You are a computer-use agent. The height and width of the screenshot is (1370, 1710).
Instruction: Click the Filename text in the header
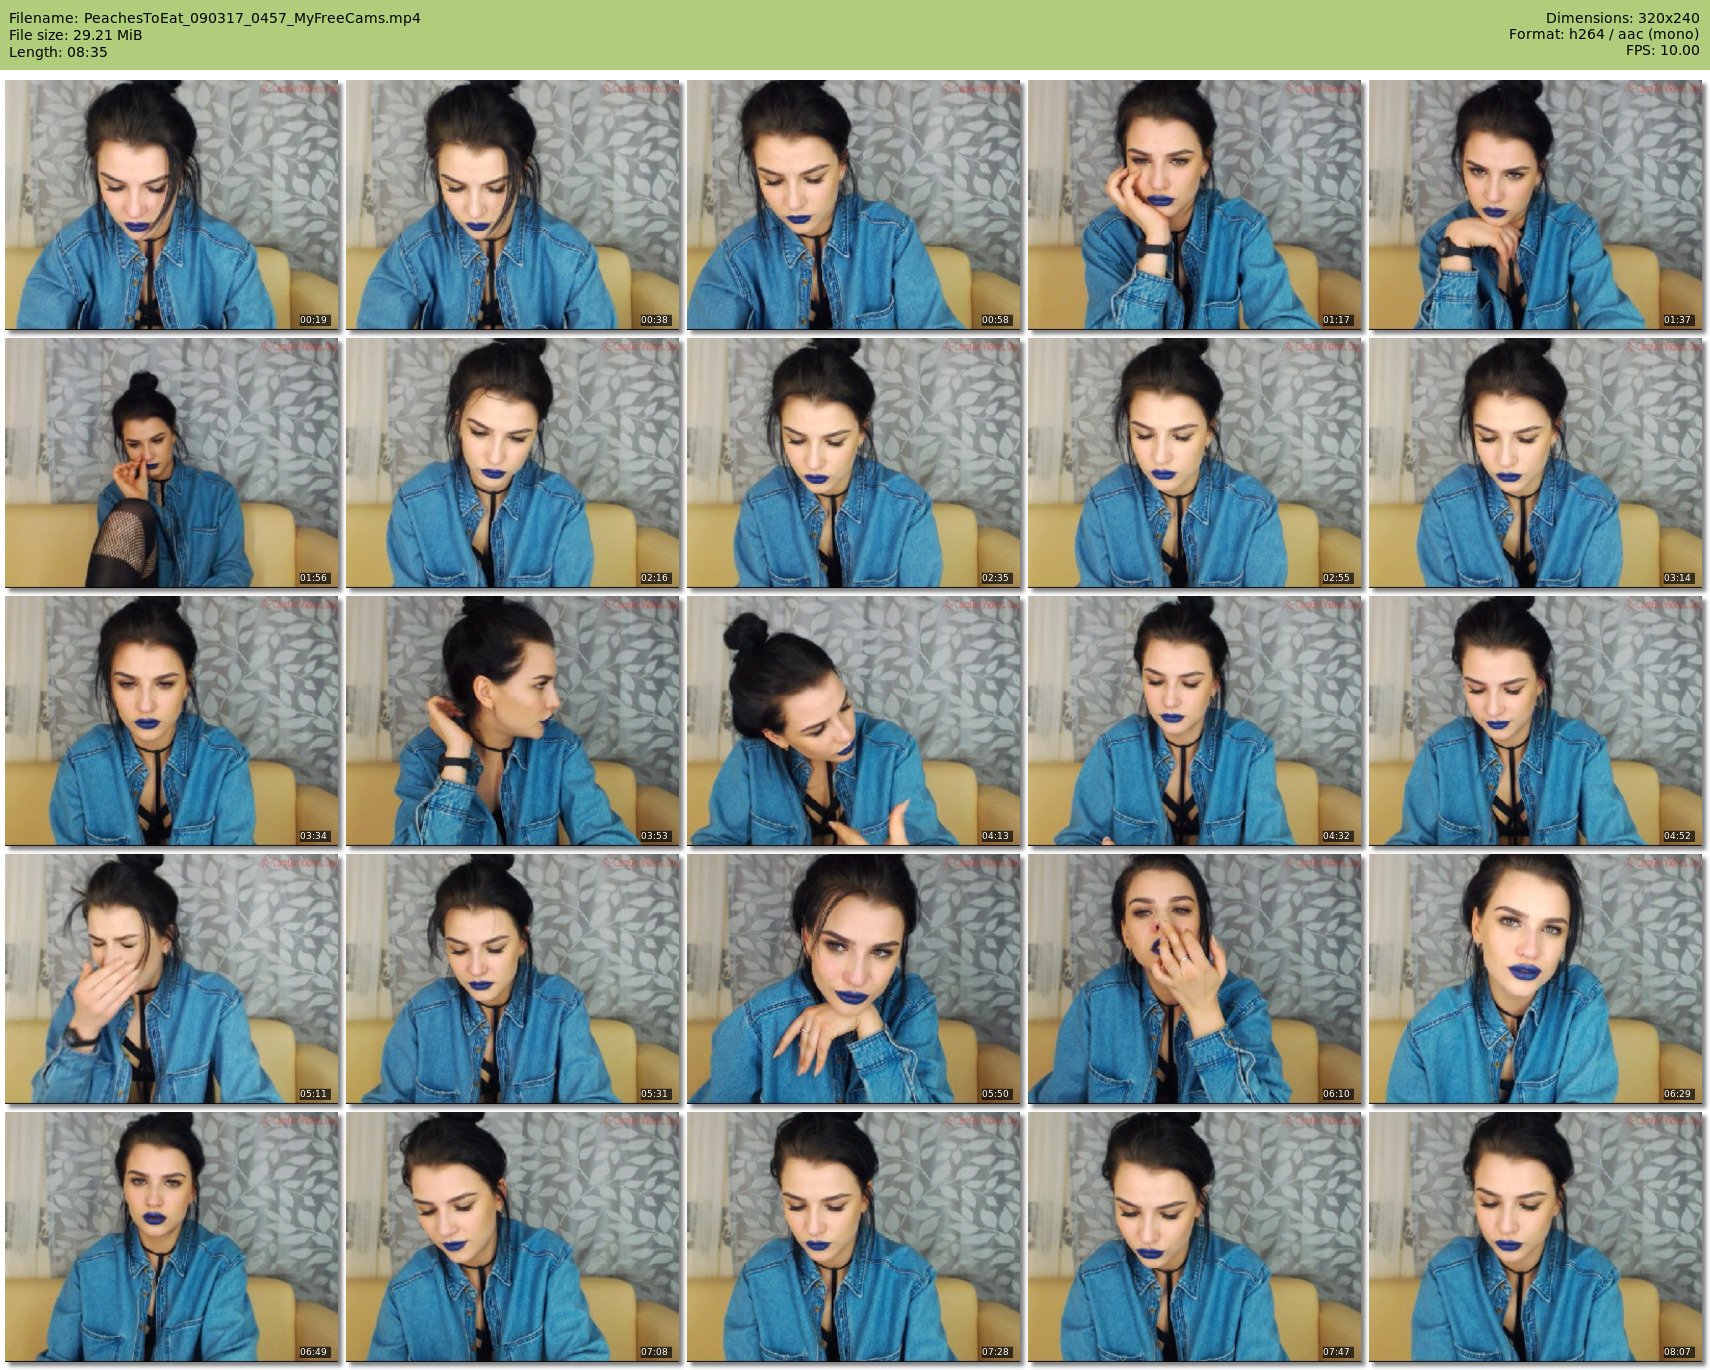pyautogui.click(x=214, y=18)
